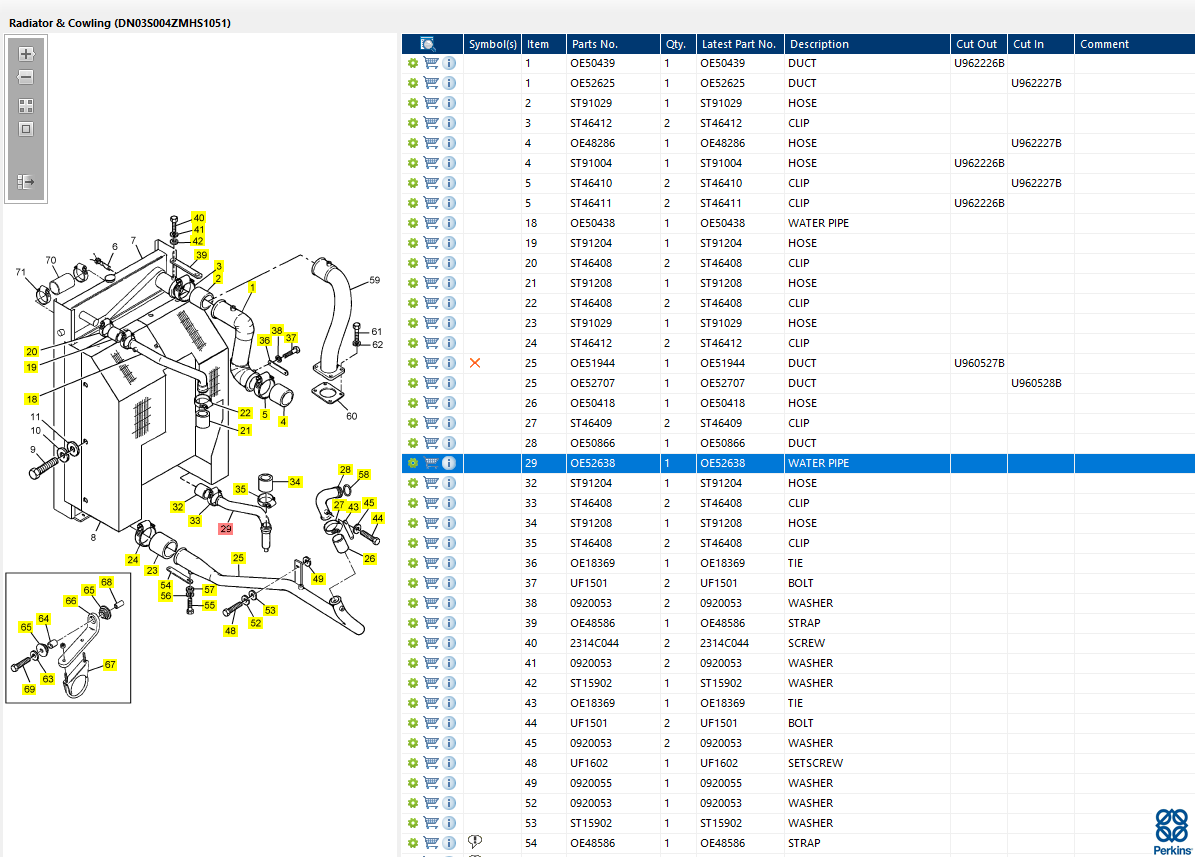This screenshot has width=1195, height=857.
Task: Click callout 4 on the diagram
Action: coord(283,422)
